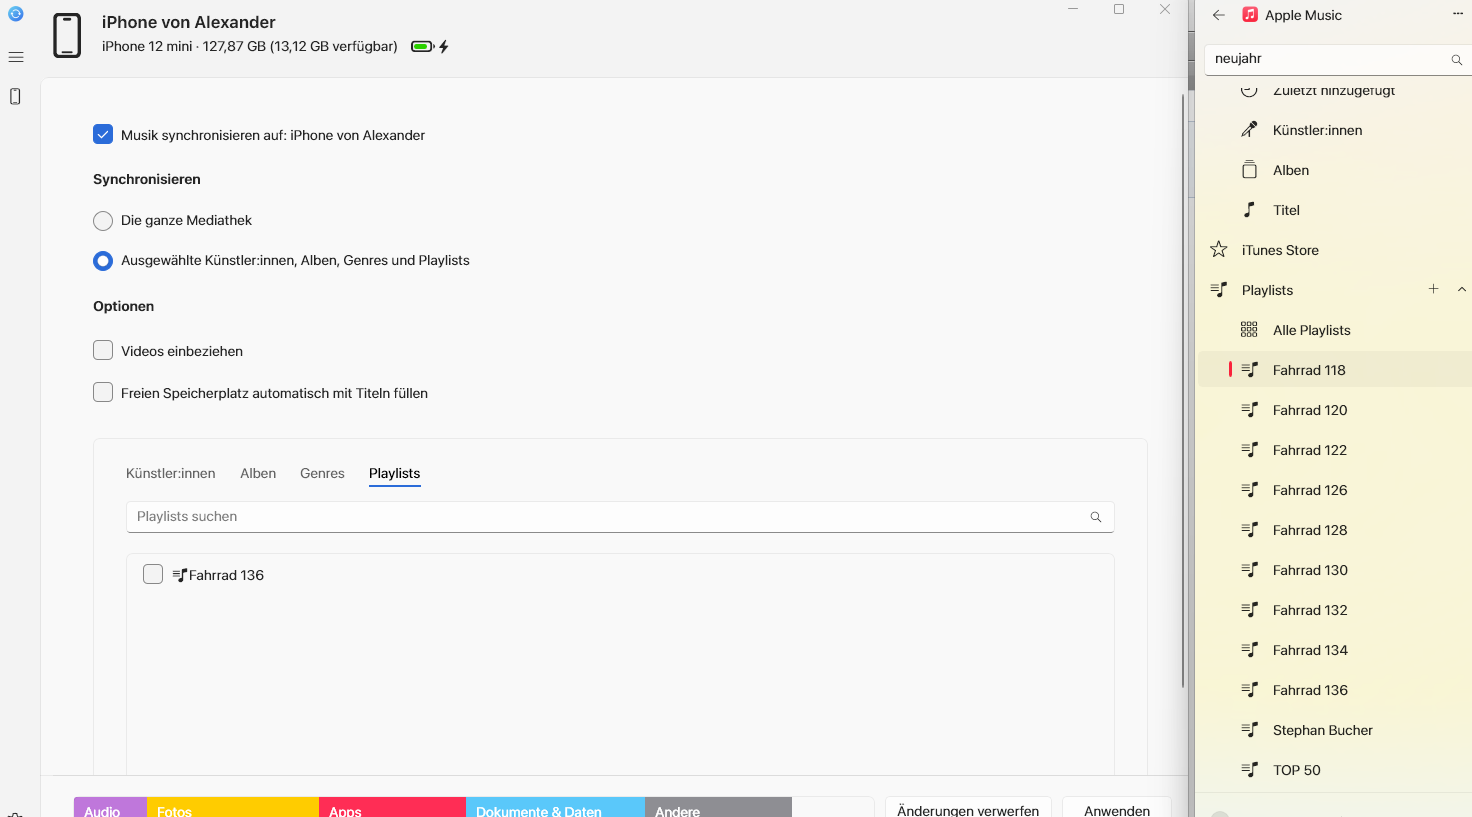Viewport: 1472px width, 817px height.
Task: Click the playlist icon next to Fahrrad 120
Action: [x=1249, y=410]
